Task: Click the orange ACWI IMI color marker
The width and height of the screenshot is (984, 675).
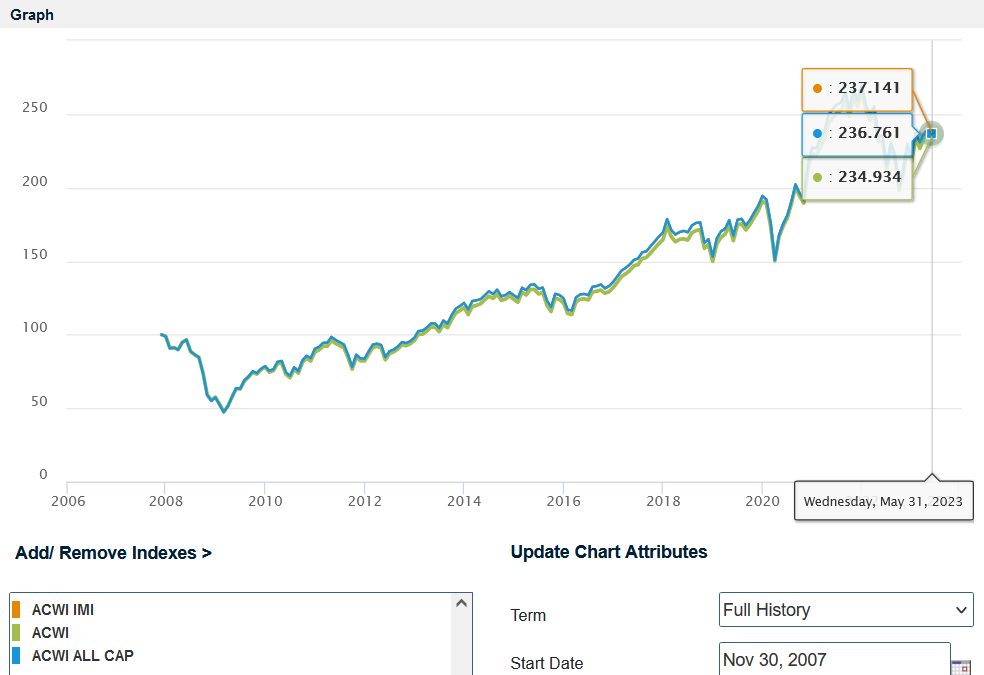Action: pyautogui.click(x=16, y=609)
